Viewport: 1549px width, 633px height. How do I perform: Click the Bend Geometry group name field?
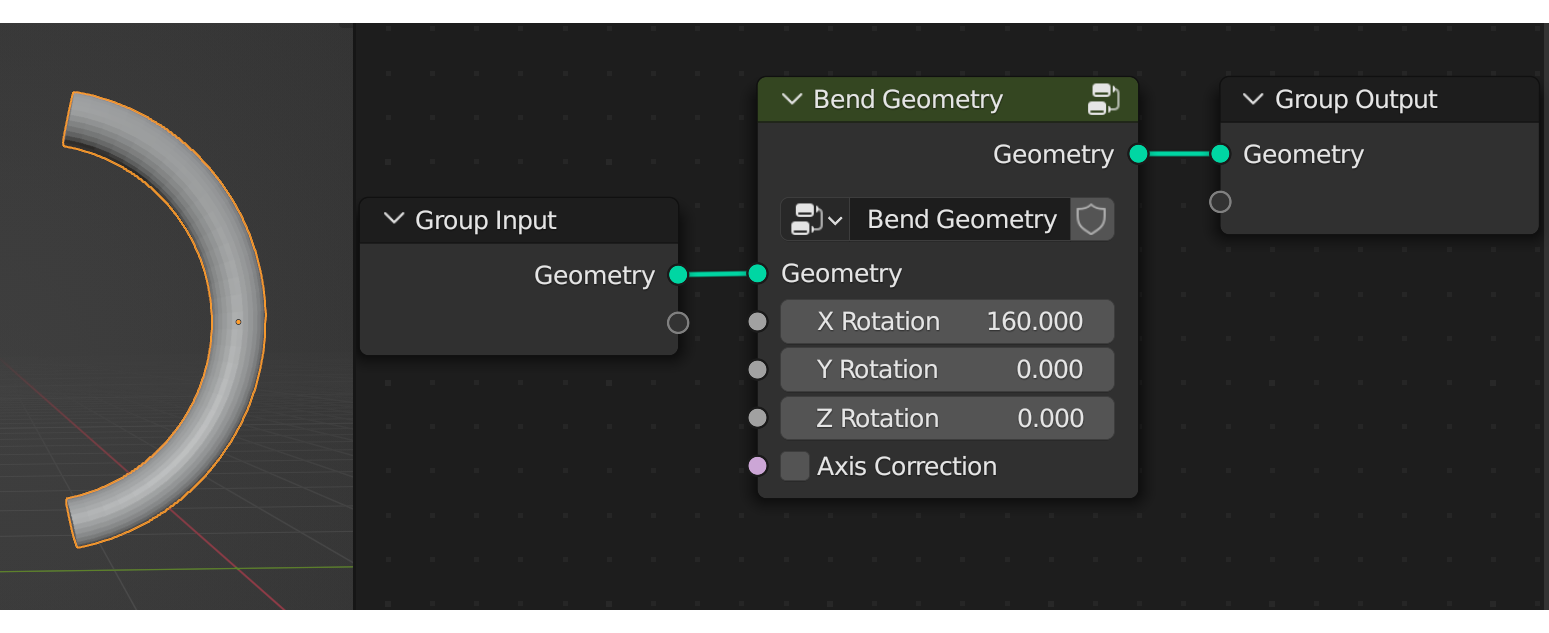click(960, 219)
